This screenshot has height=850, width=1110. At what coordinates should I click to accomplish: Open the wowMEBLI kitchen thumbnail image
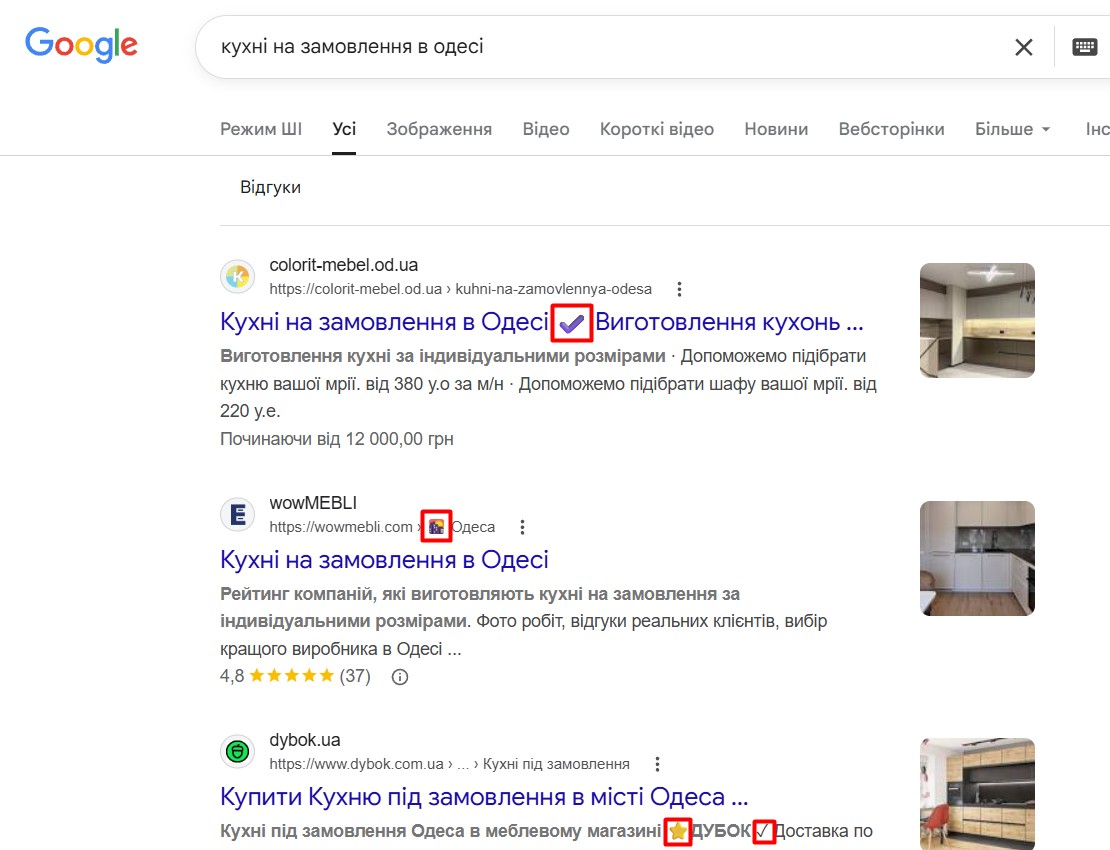point(977,558)
